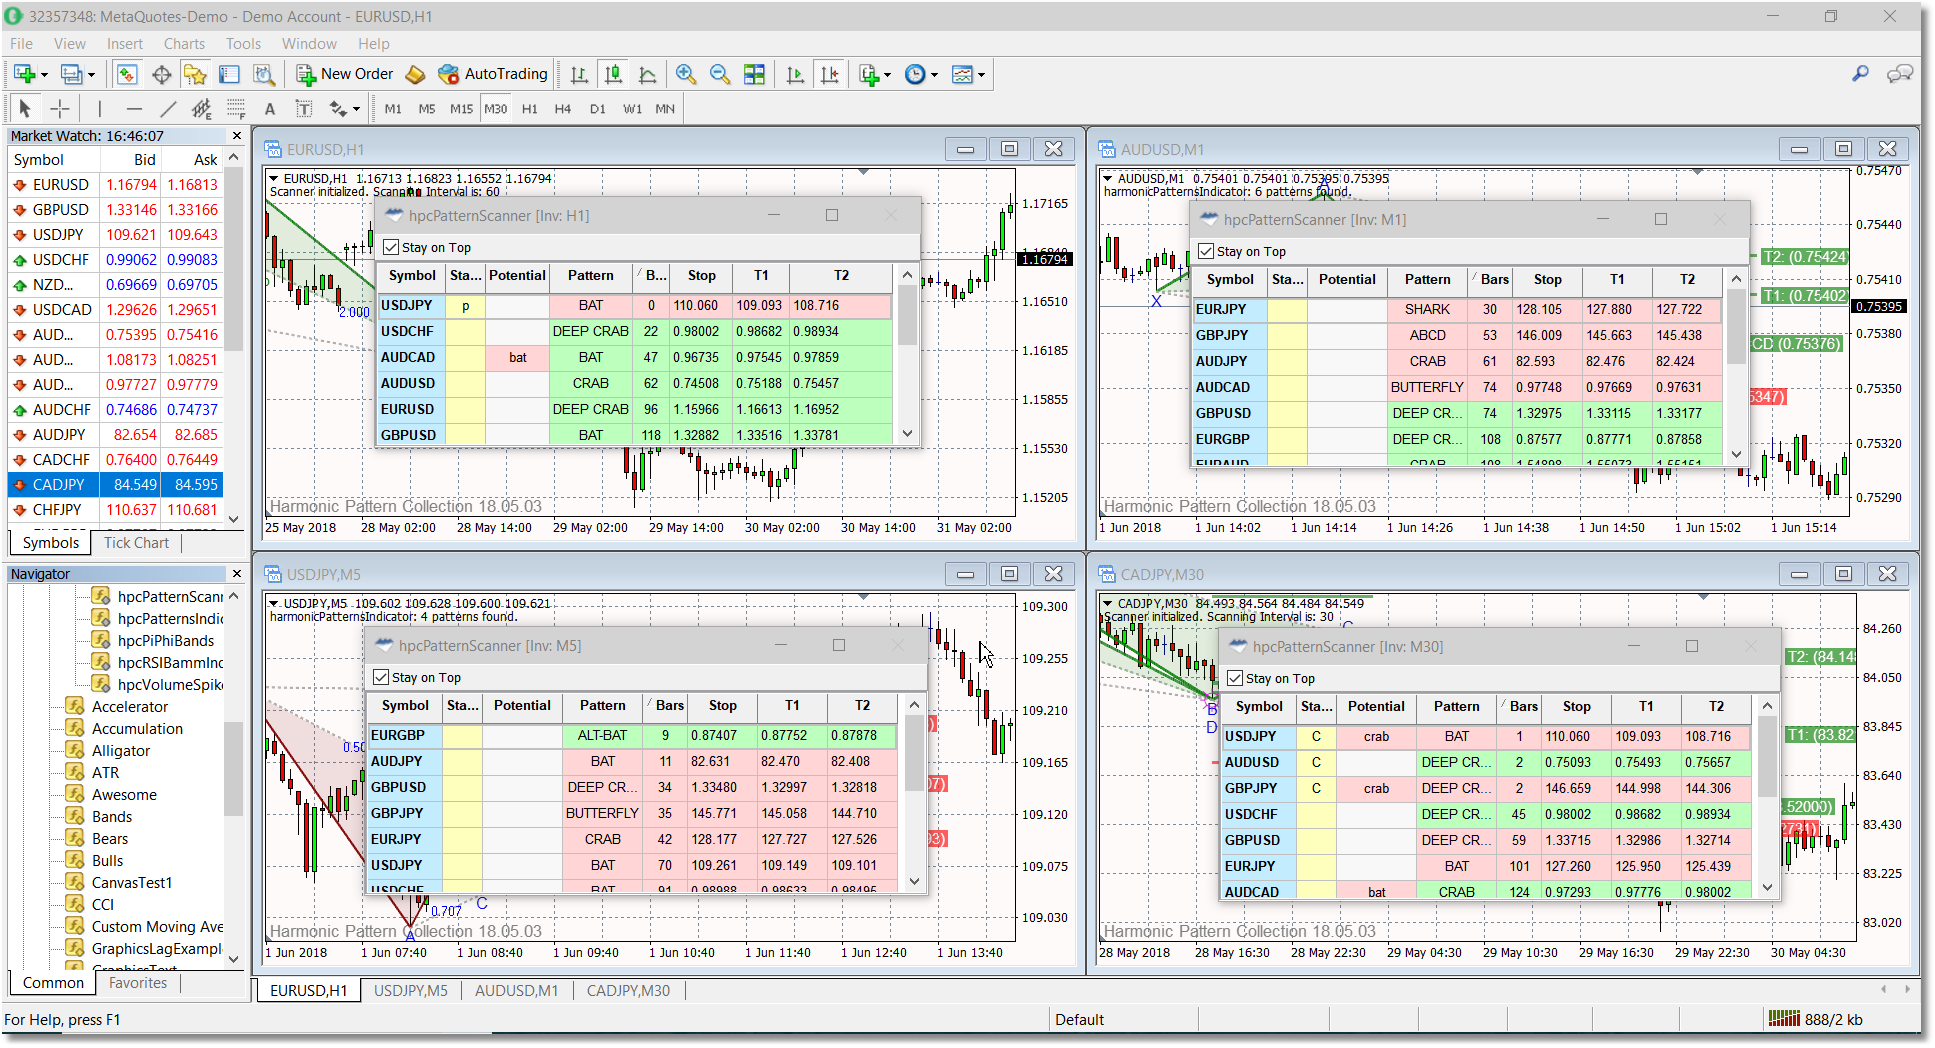Click the New Order button
The width and height of the screenshot is (1935, 1048).
pyautogui.click(x=345, y=74)
